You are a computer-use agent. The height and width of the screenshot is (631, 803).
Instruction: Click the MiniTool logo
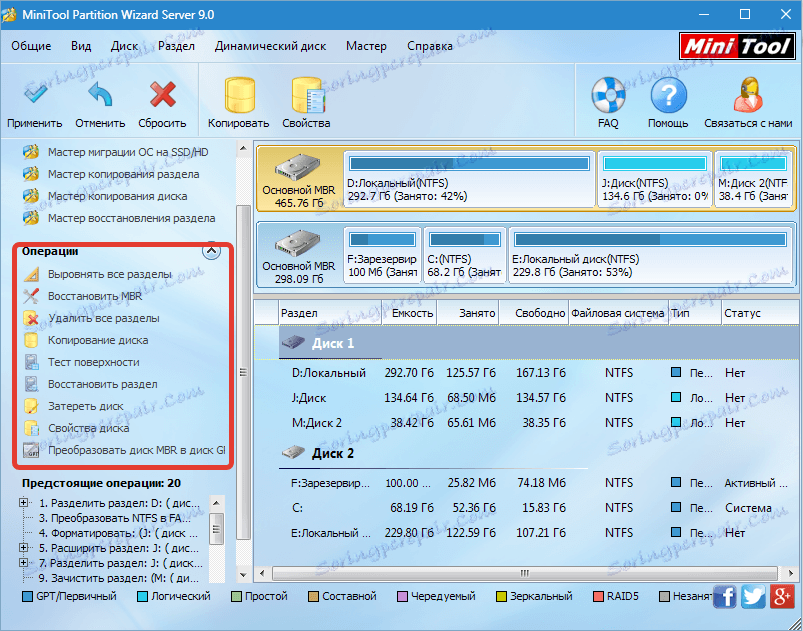(x=737, y=47)
